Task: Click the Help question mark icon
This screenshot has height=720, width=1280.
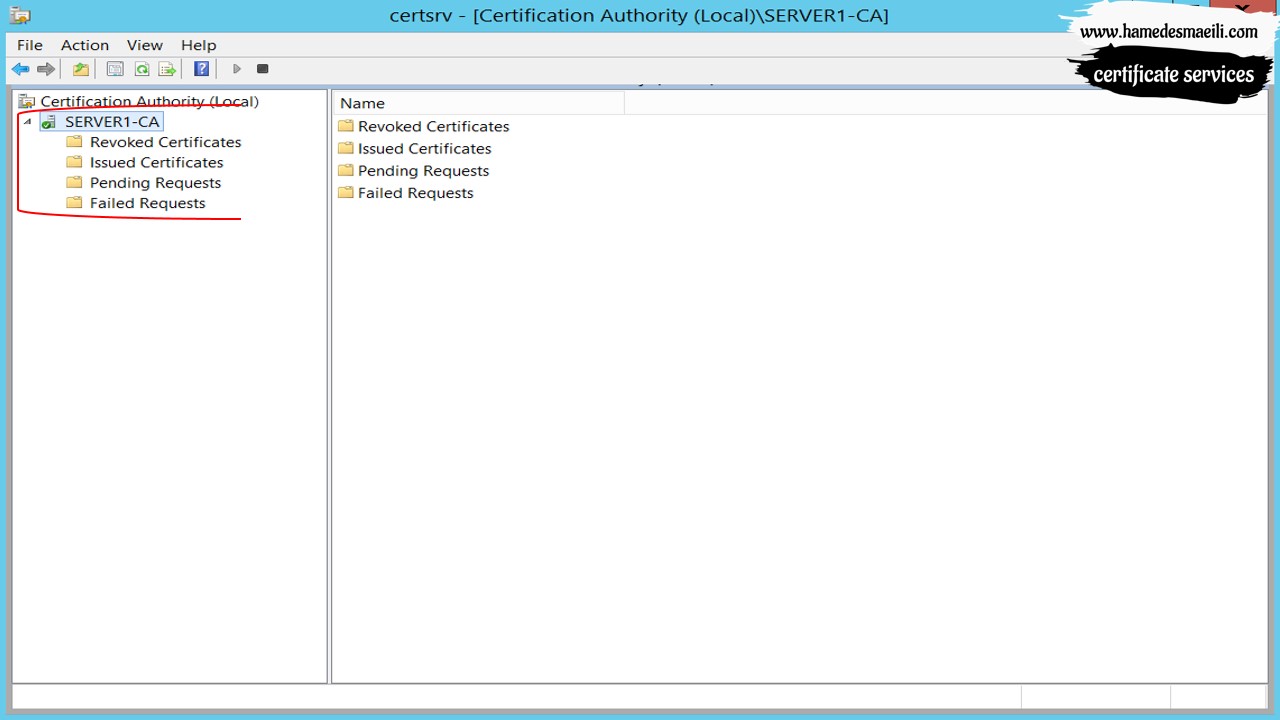Action: tap(202, 69)
